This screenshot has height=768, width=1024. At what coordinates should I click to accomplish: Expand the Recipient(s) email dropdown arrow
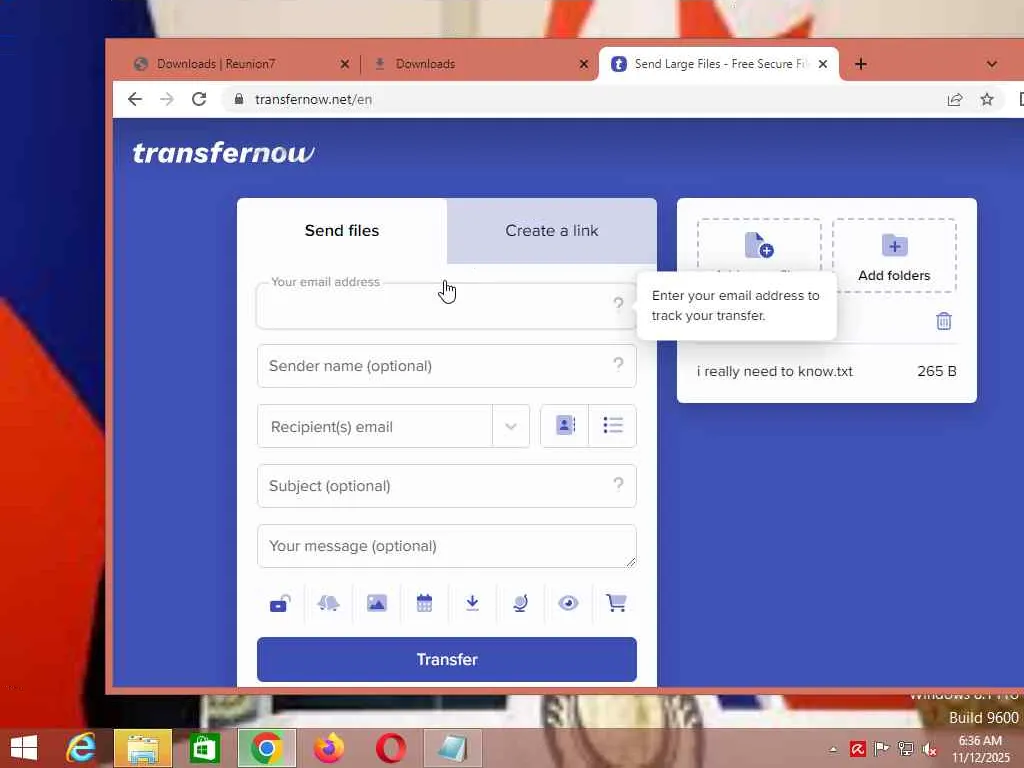511,426
